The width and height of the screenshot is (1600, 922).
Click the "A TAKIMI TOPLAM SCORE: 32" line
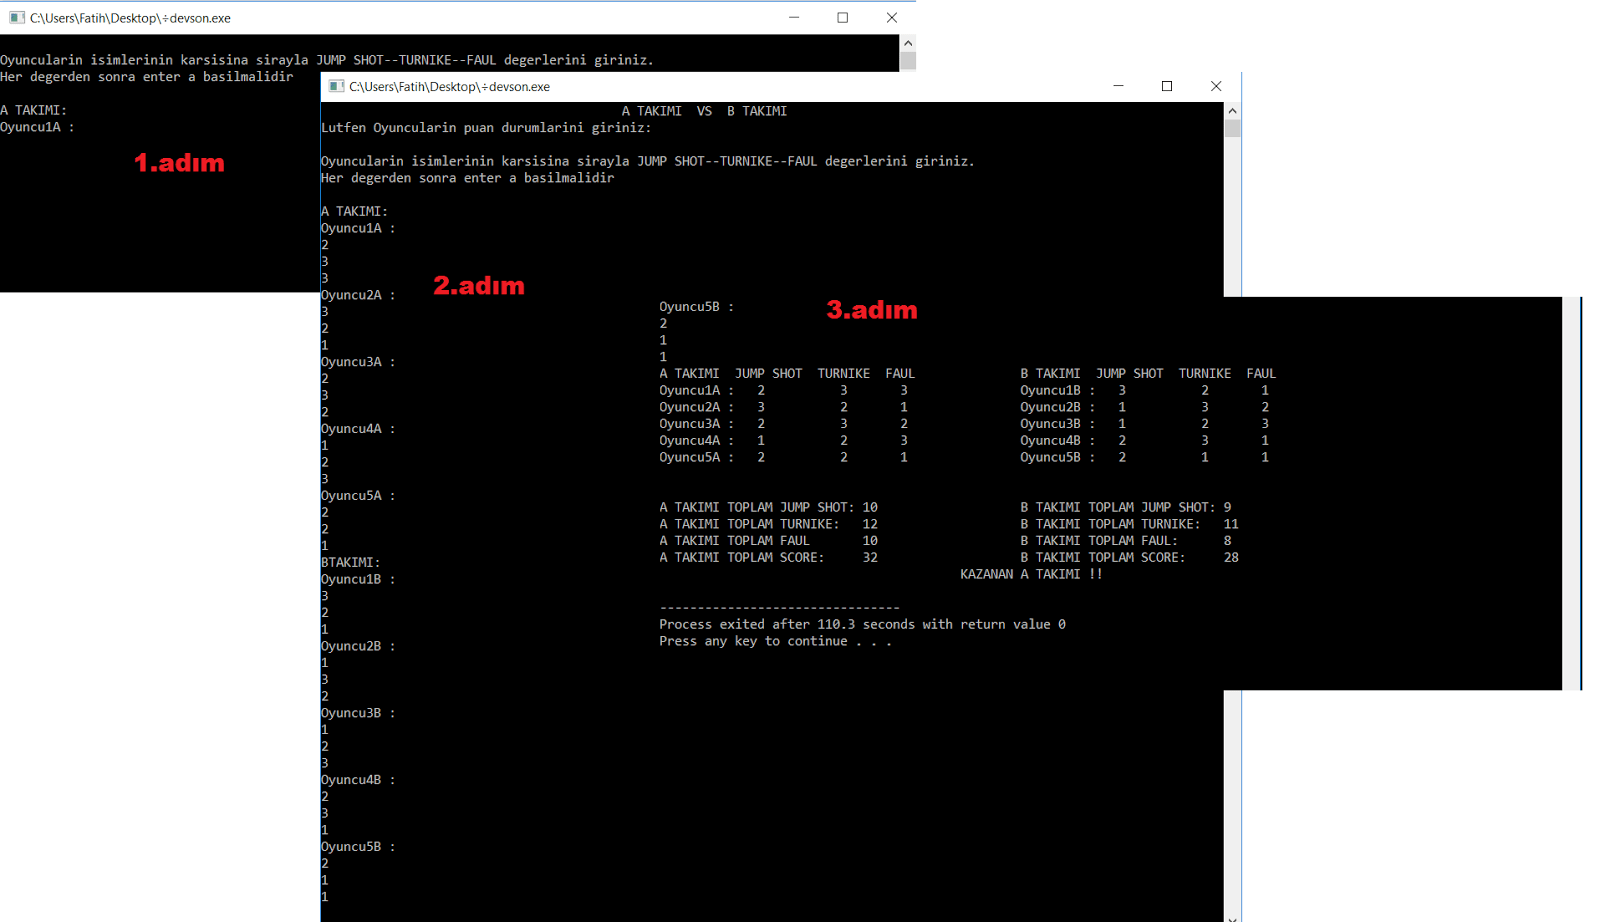(x=768, y=558)
